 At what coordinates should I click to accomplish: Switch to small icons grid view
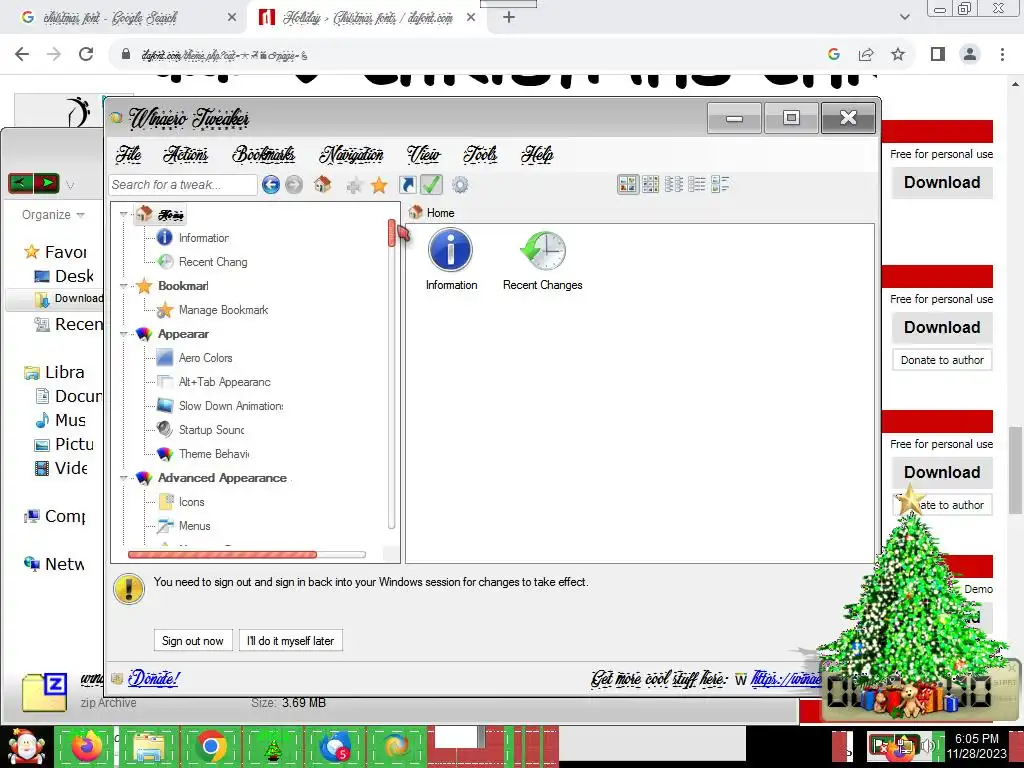[650, 185]
